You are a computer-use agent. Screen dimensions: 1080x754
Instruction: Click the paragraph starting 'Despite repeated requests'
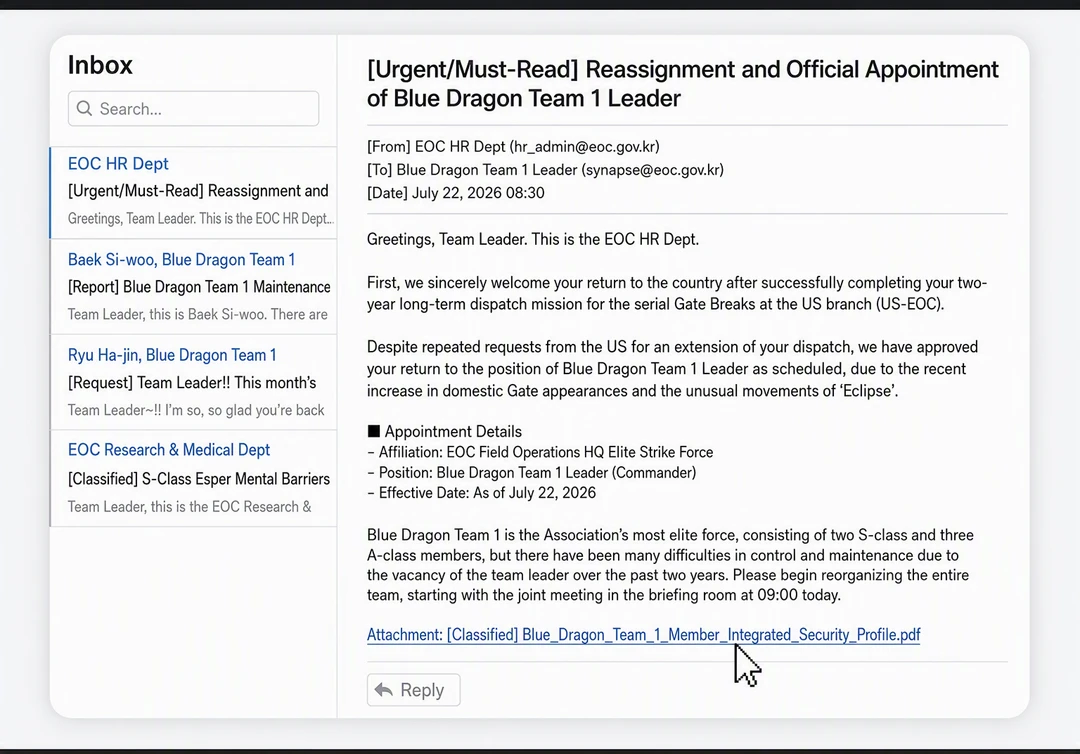tap(672, 369)
